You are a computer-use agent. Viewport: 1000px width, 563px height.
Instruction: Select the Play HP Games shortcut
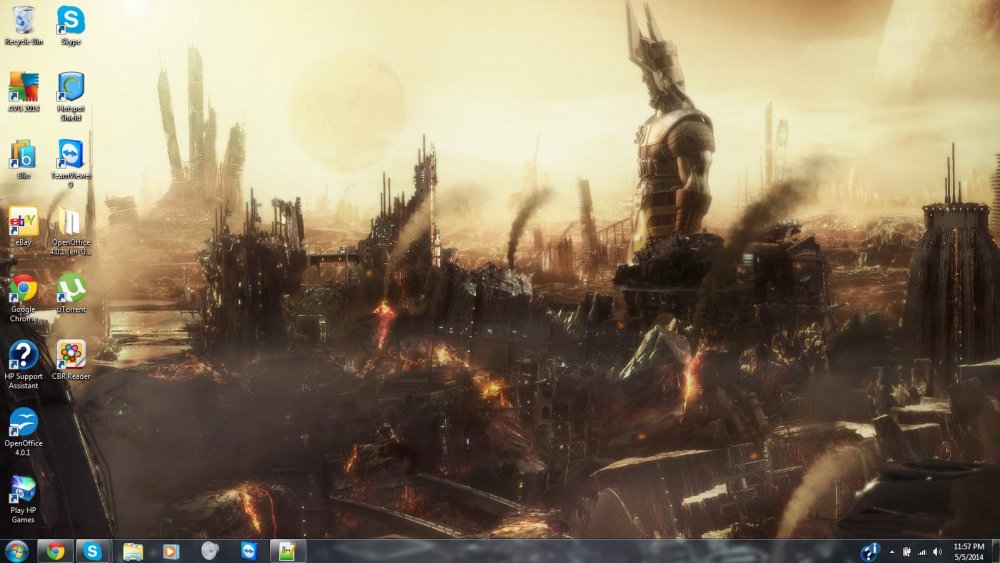click(23, 489)
